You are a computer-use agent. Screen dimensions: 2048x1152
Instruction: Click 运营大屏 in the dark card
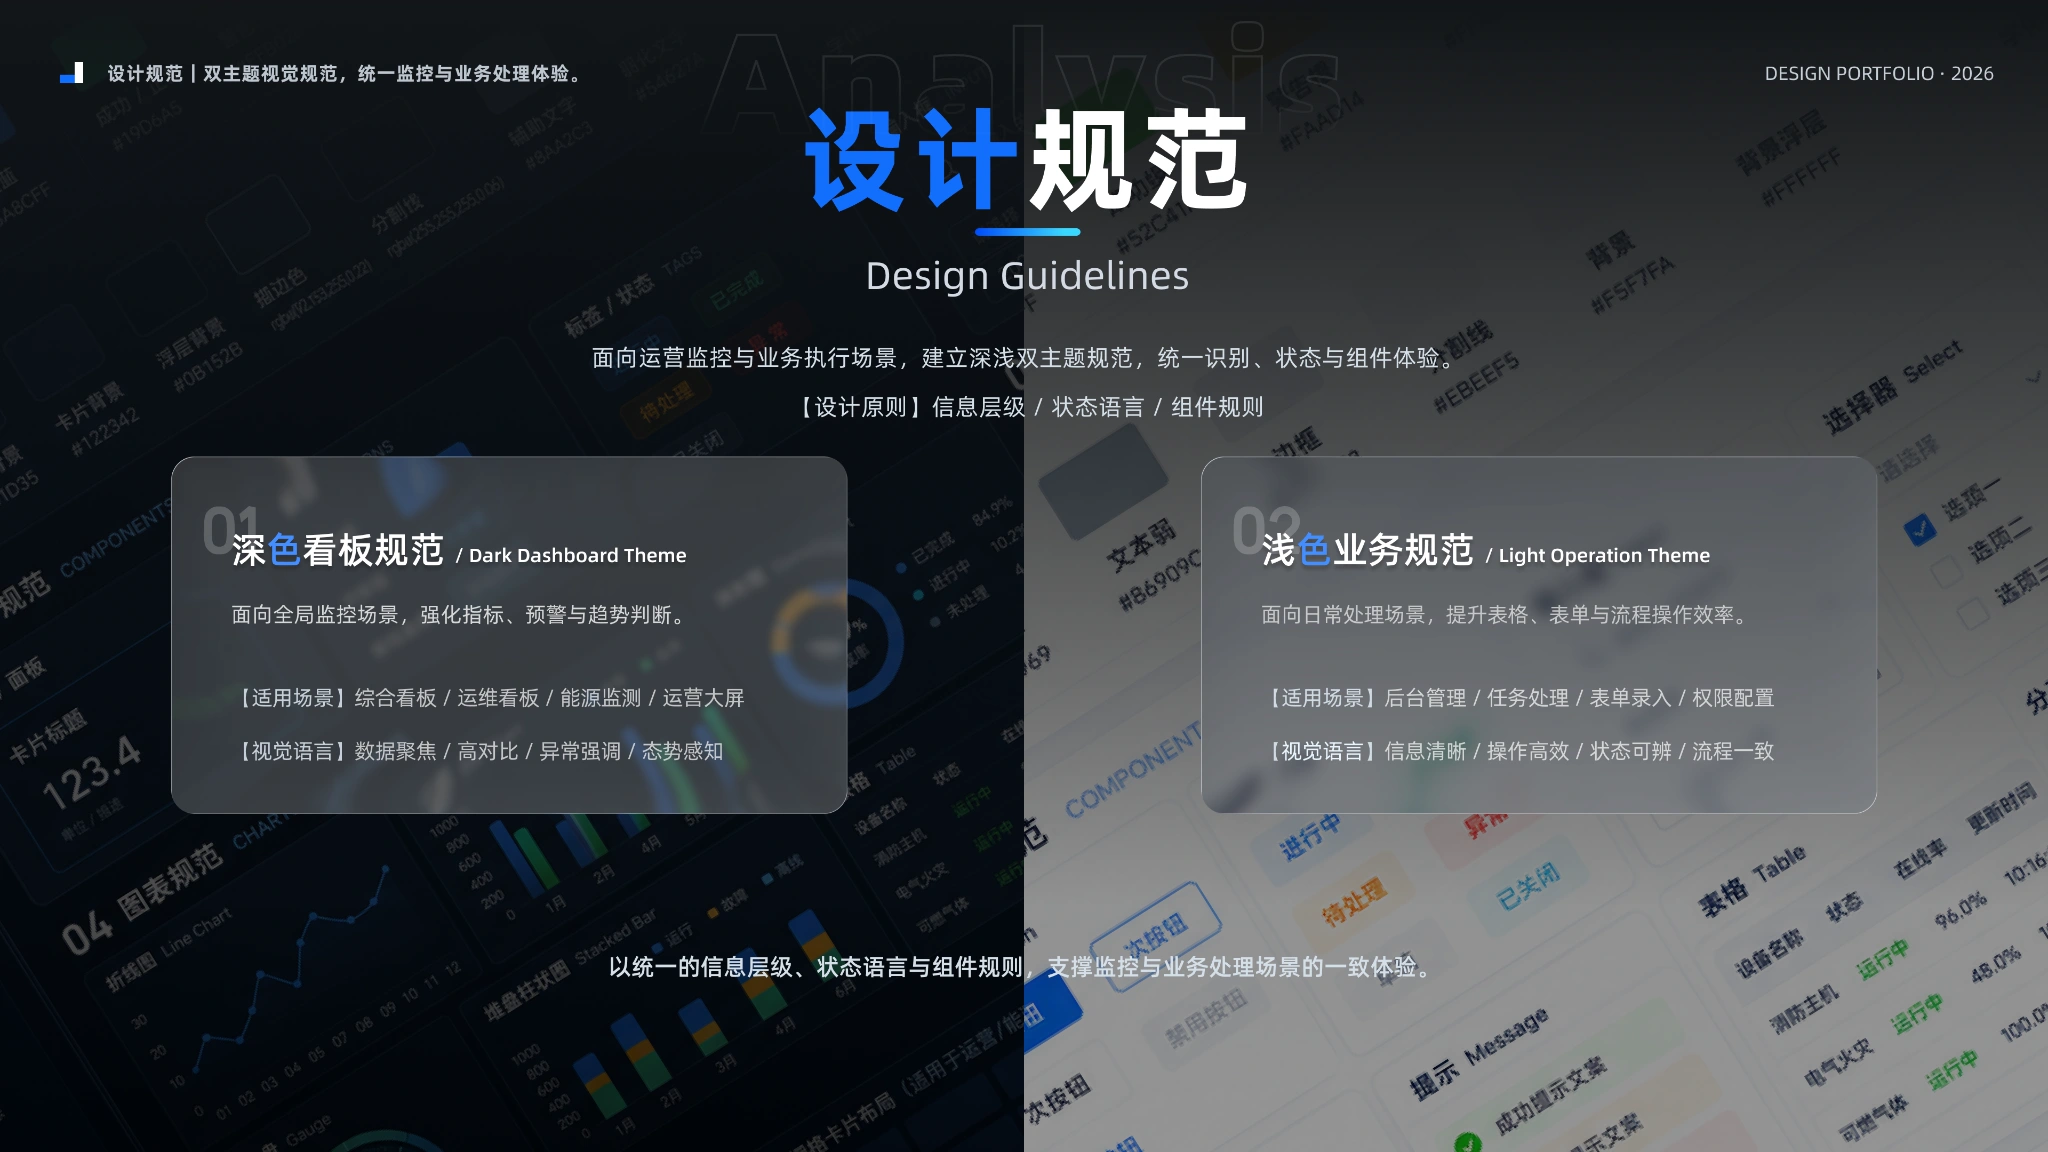(x=703, y=698)
